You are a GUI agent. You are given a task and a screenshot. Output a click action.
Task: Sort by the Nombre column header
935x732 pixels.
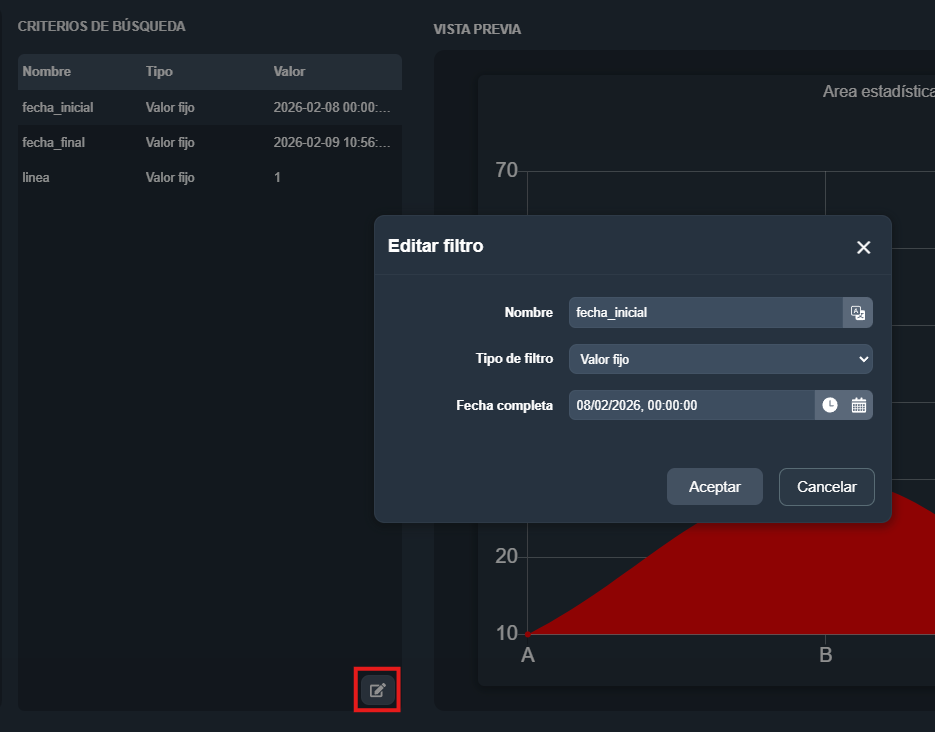click(x=47, y=72)
